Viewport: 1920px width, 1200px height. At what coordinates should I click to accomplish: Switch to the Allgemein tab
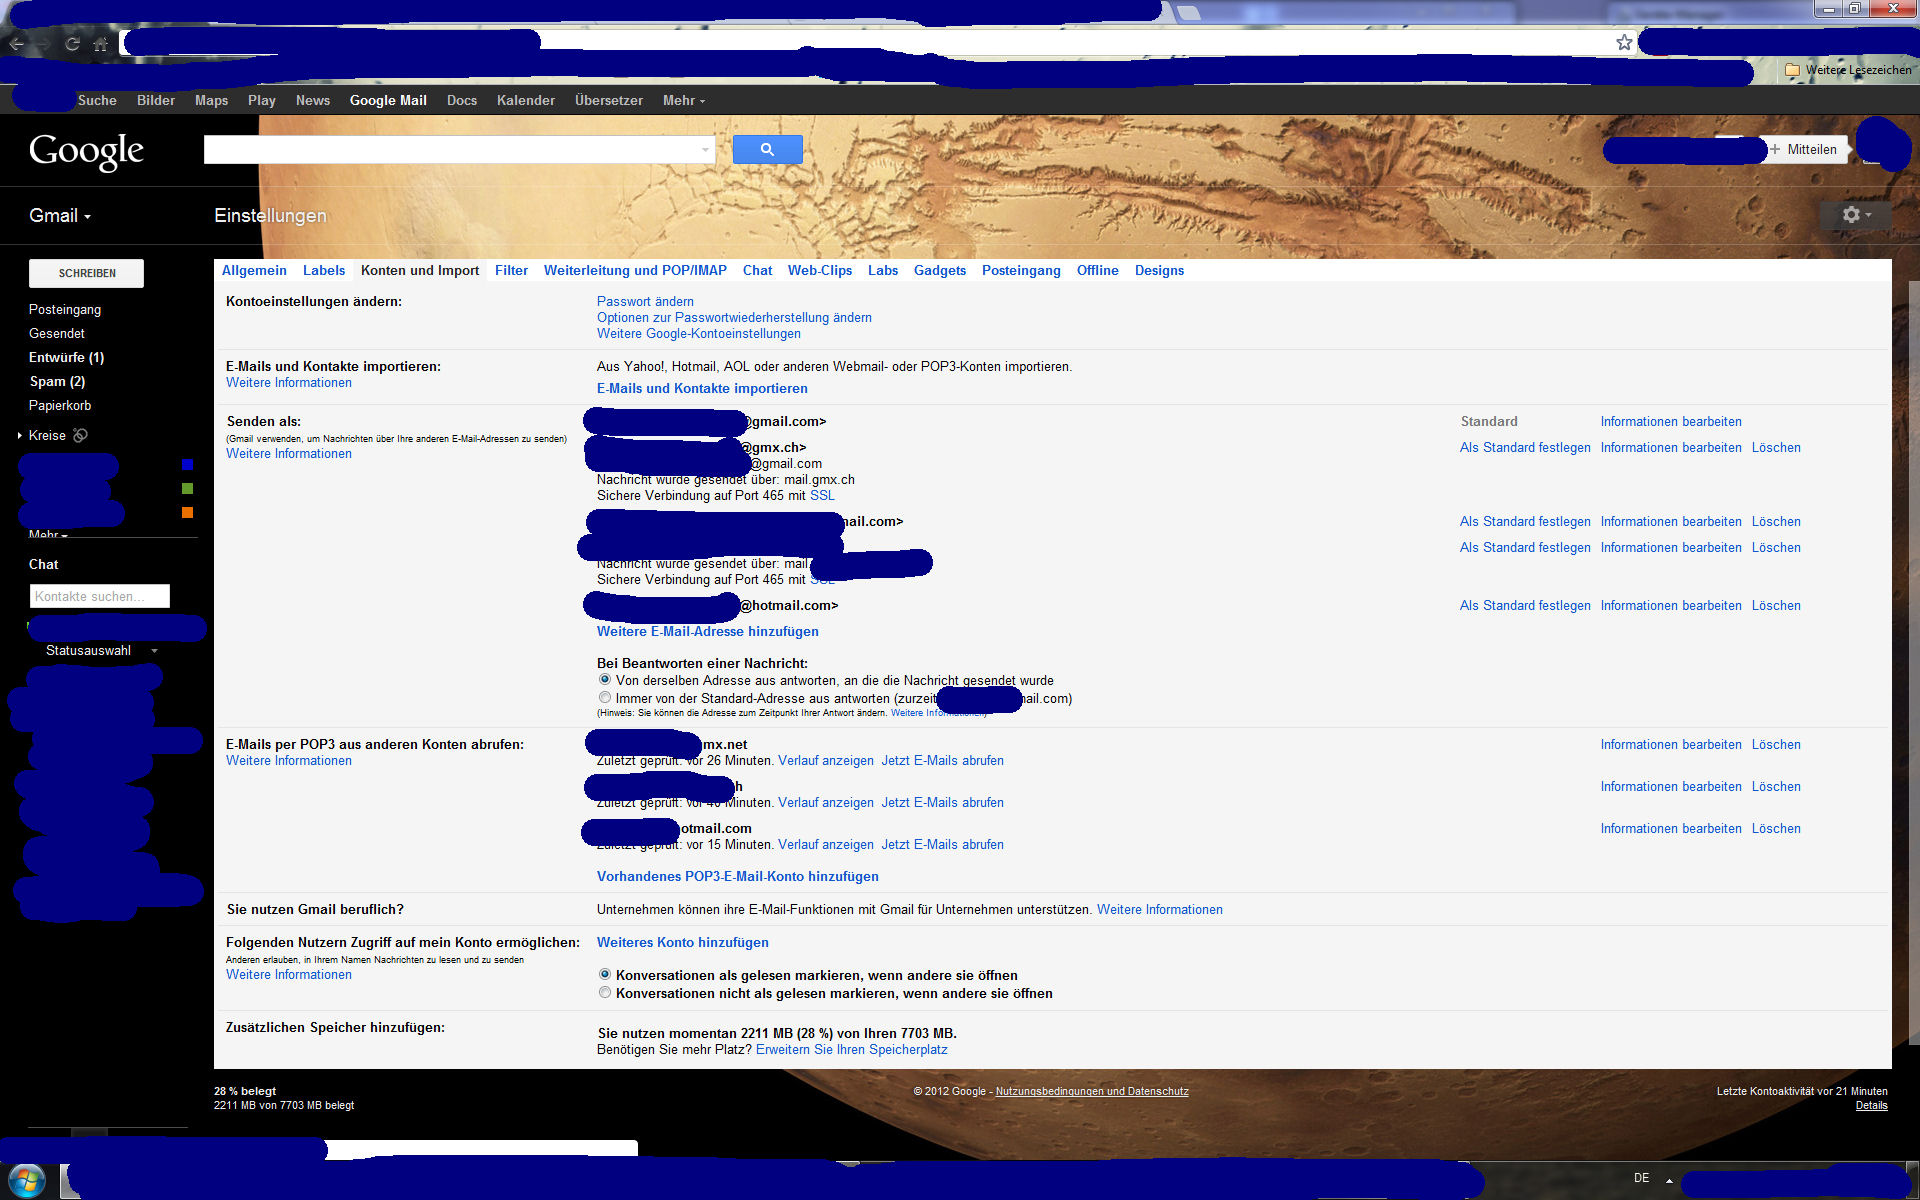coord(254,270)
